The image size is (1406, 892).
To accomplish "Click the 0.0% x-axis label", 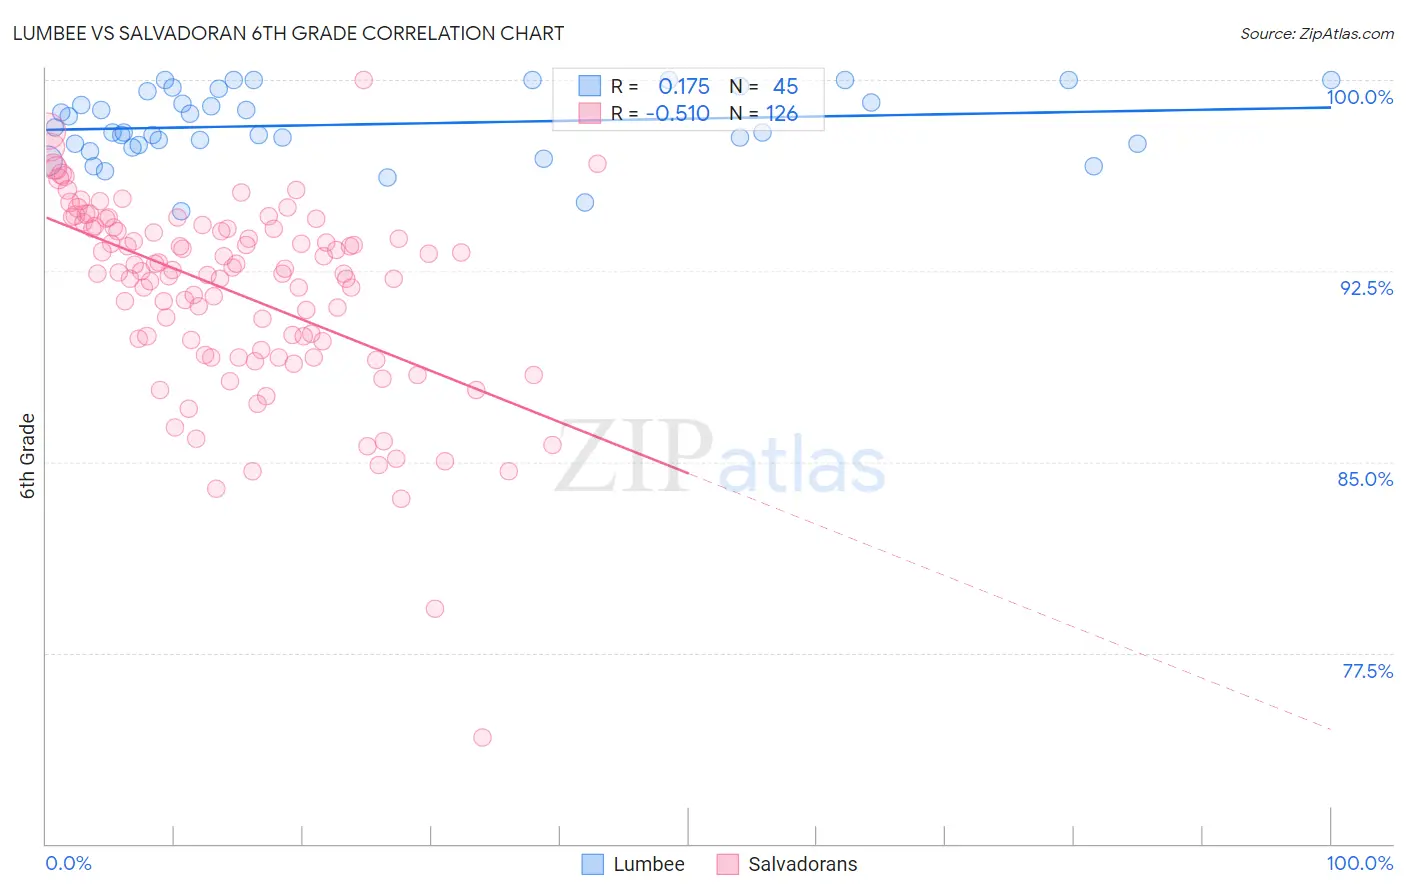I will point(69,863).
